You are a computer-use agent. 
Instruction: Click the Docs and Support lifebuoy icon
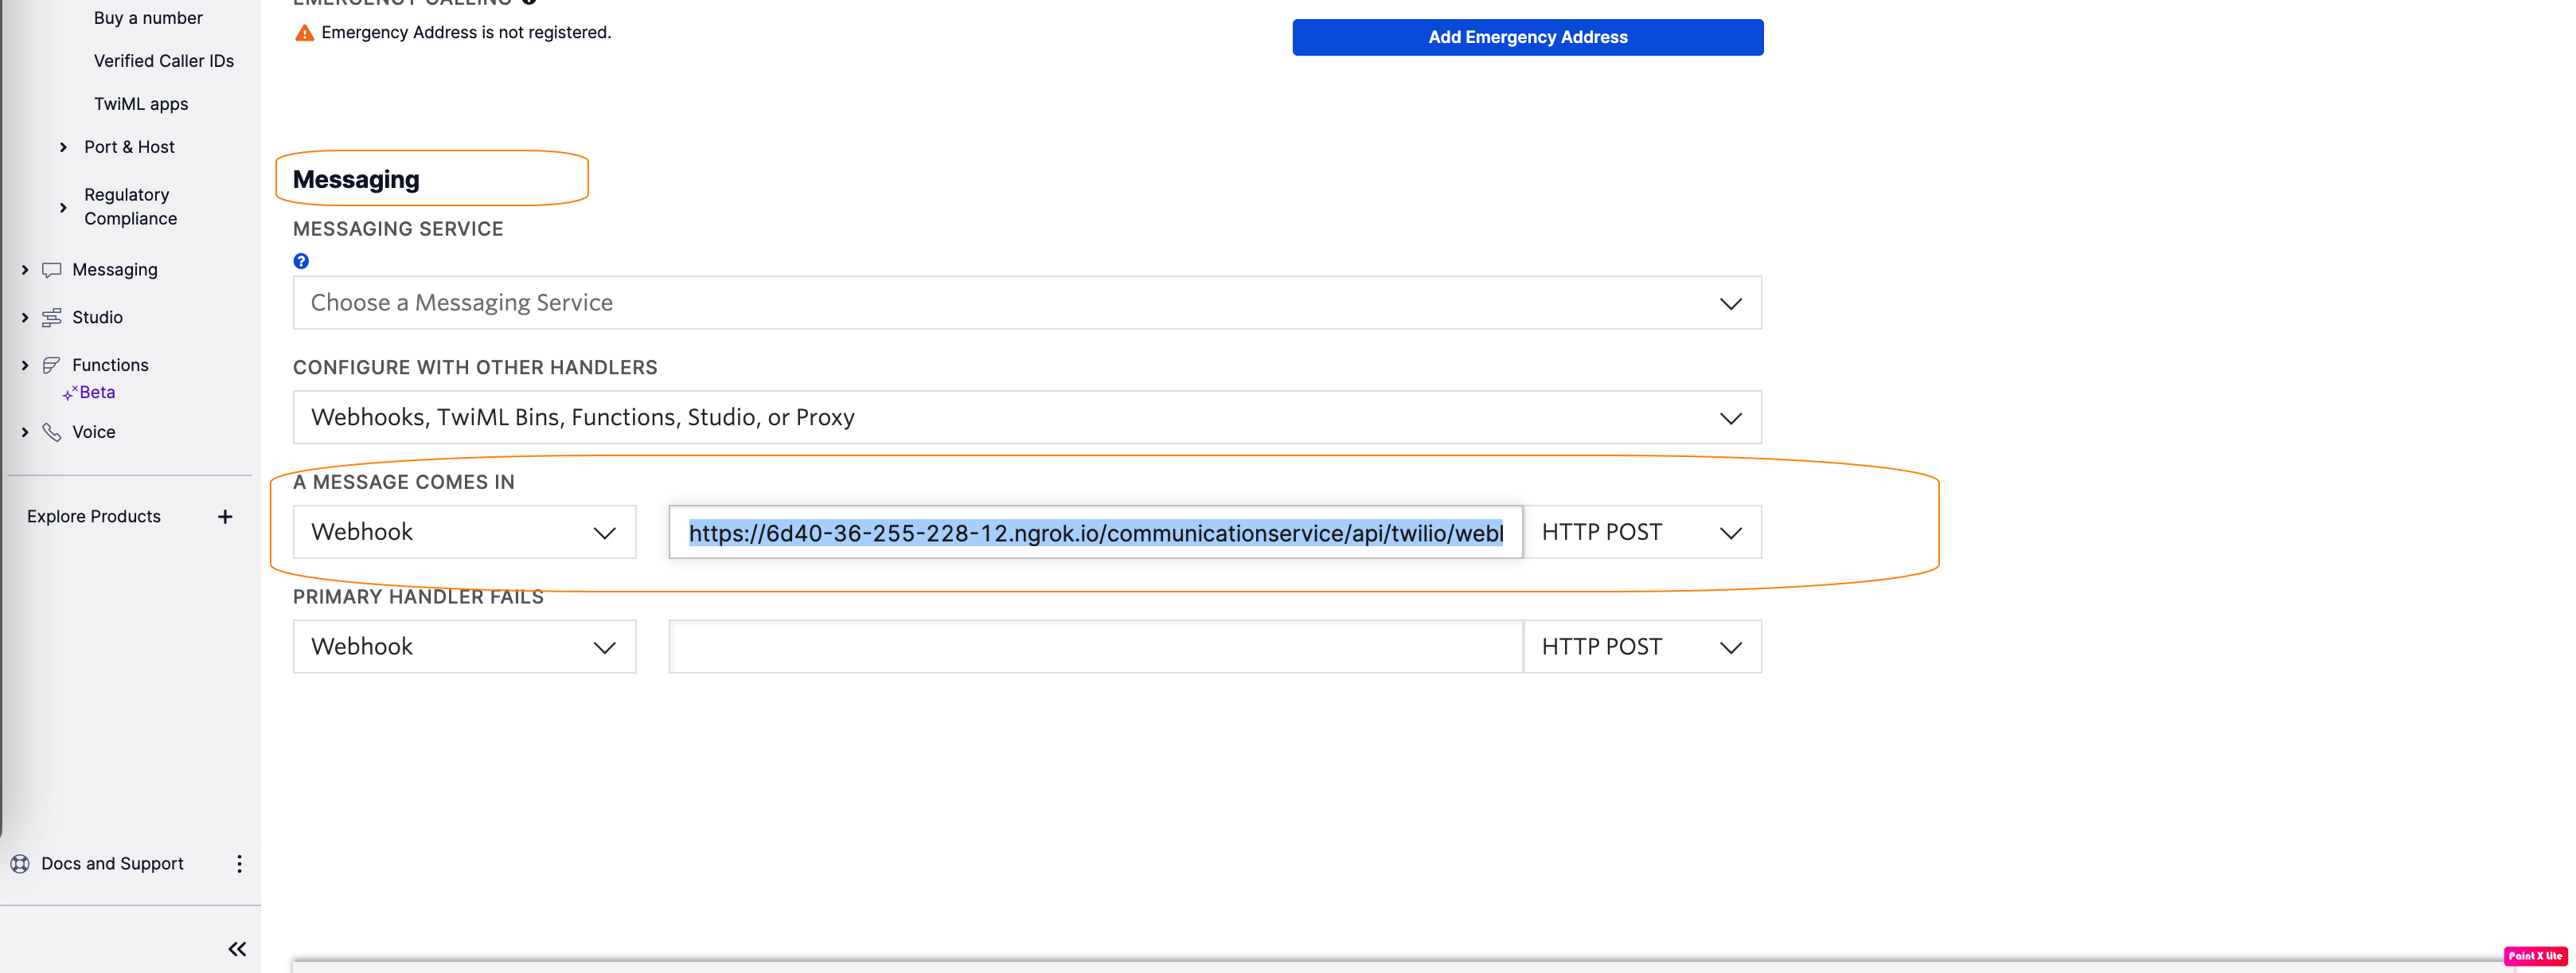pos(20,863)
